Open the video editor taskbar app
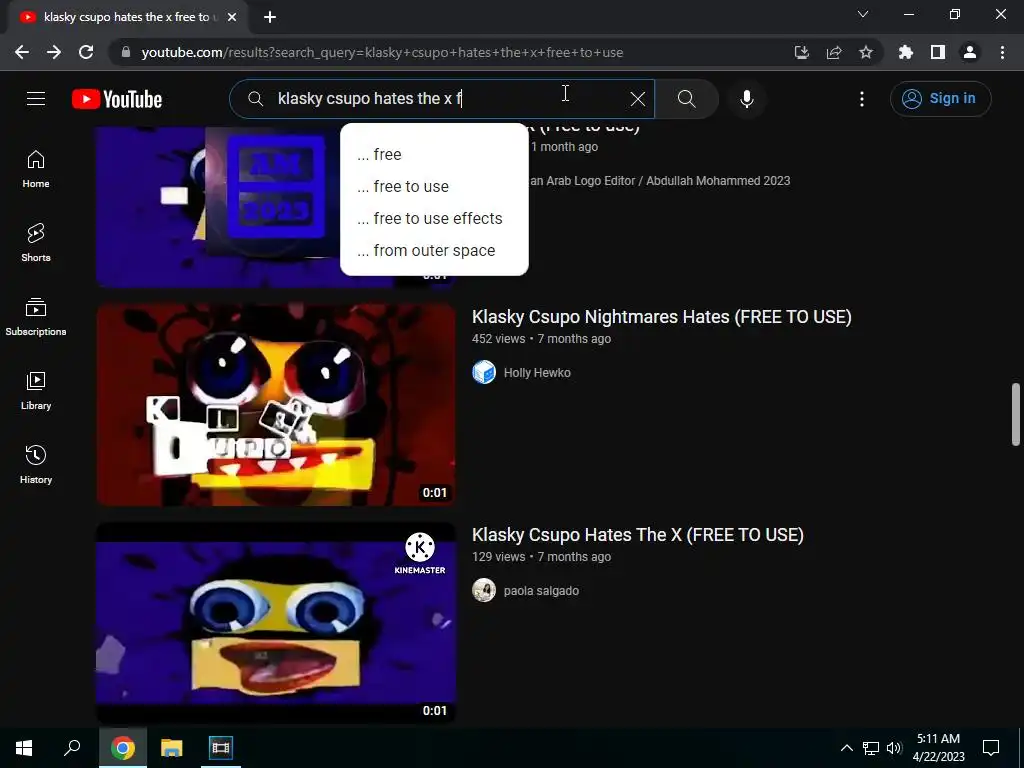The height and width of the screenshot is (768, 1024). (x=220, y=748)
